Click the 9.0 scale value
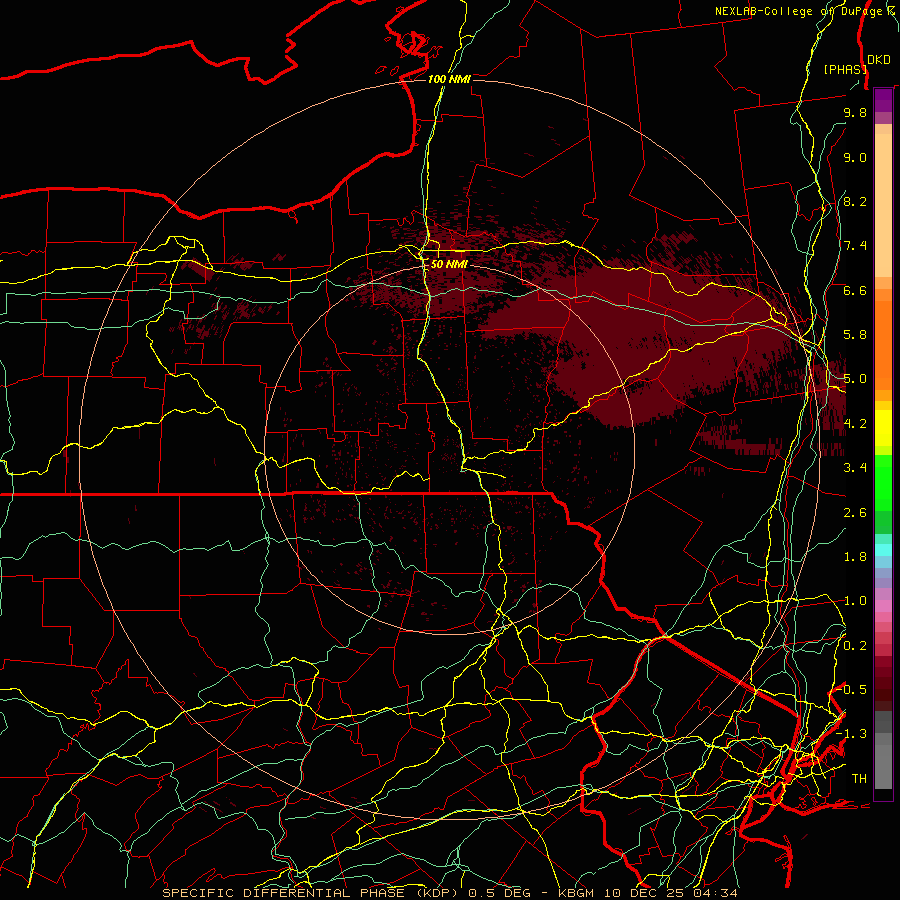900x900 pixels. tap(855, 157)
